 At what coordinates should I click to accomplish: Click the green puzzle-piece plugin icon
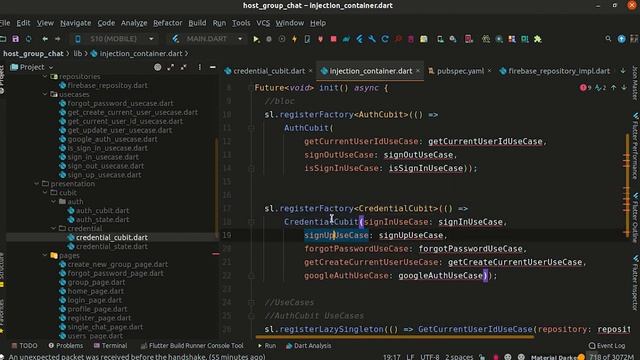coord(538,39)
